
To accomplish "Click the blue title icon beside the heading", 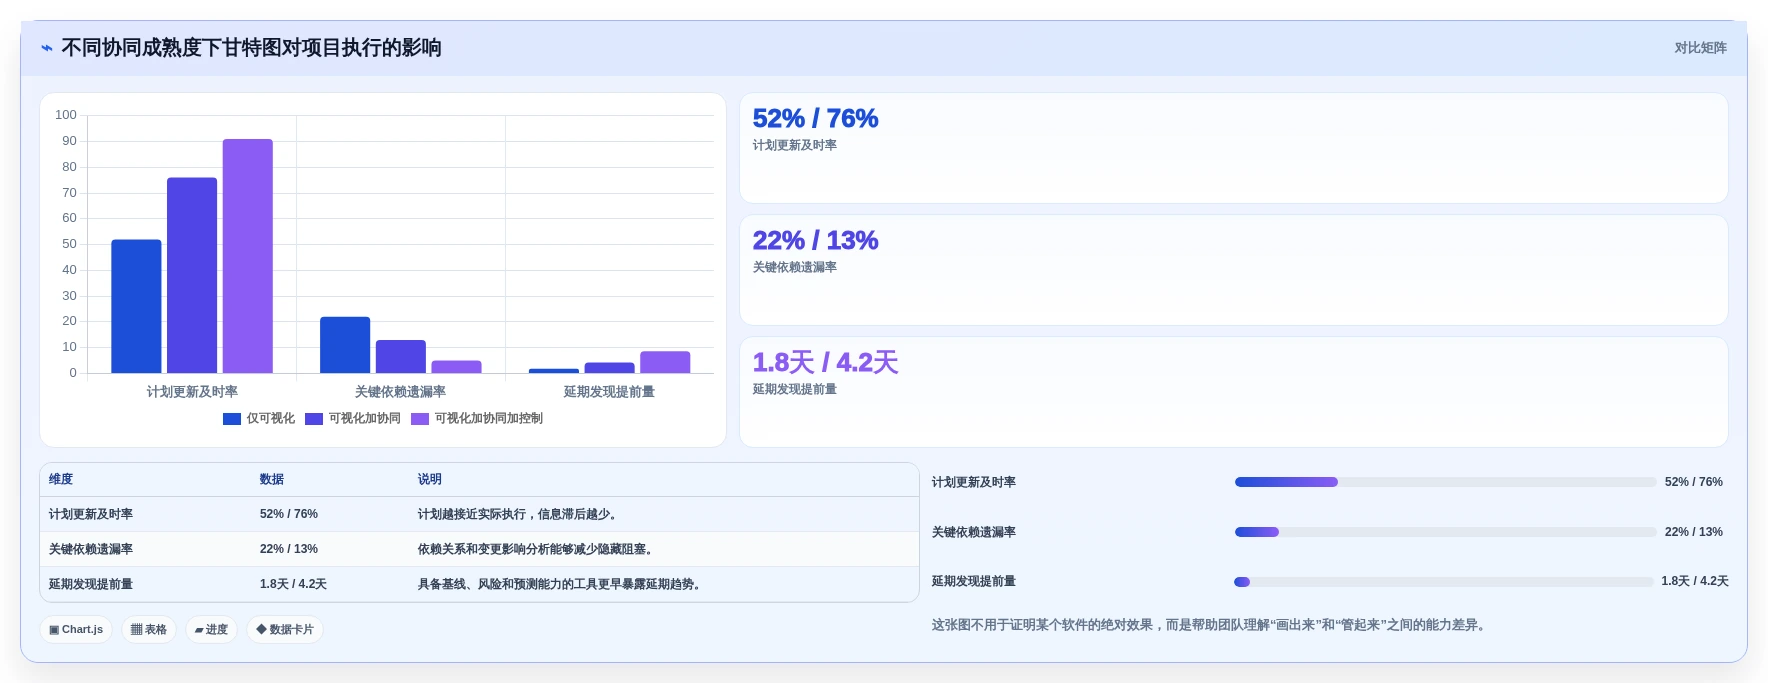I will coord(47,48).
